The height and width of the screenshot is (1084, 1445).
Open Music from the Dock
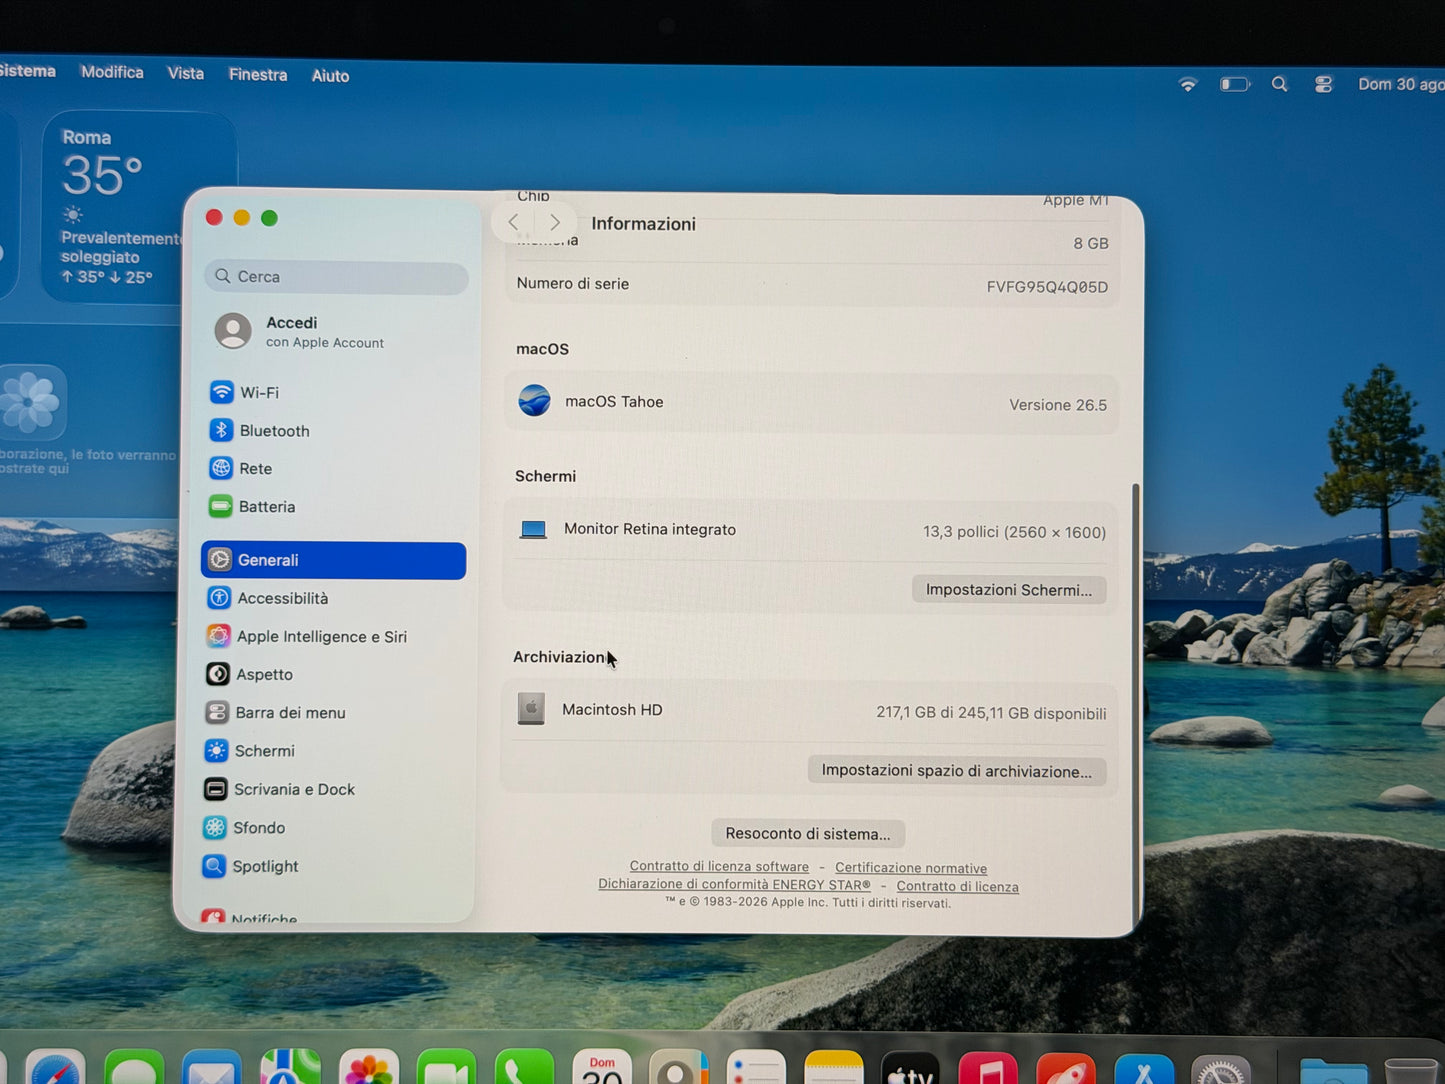(988, 1068)
